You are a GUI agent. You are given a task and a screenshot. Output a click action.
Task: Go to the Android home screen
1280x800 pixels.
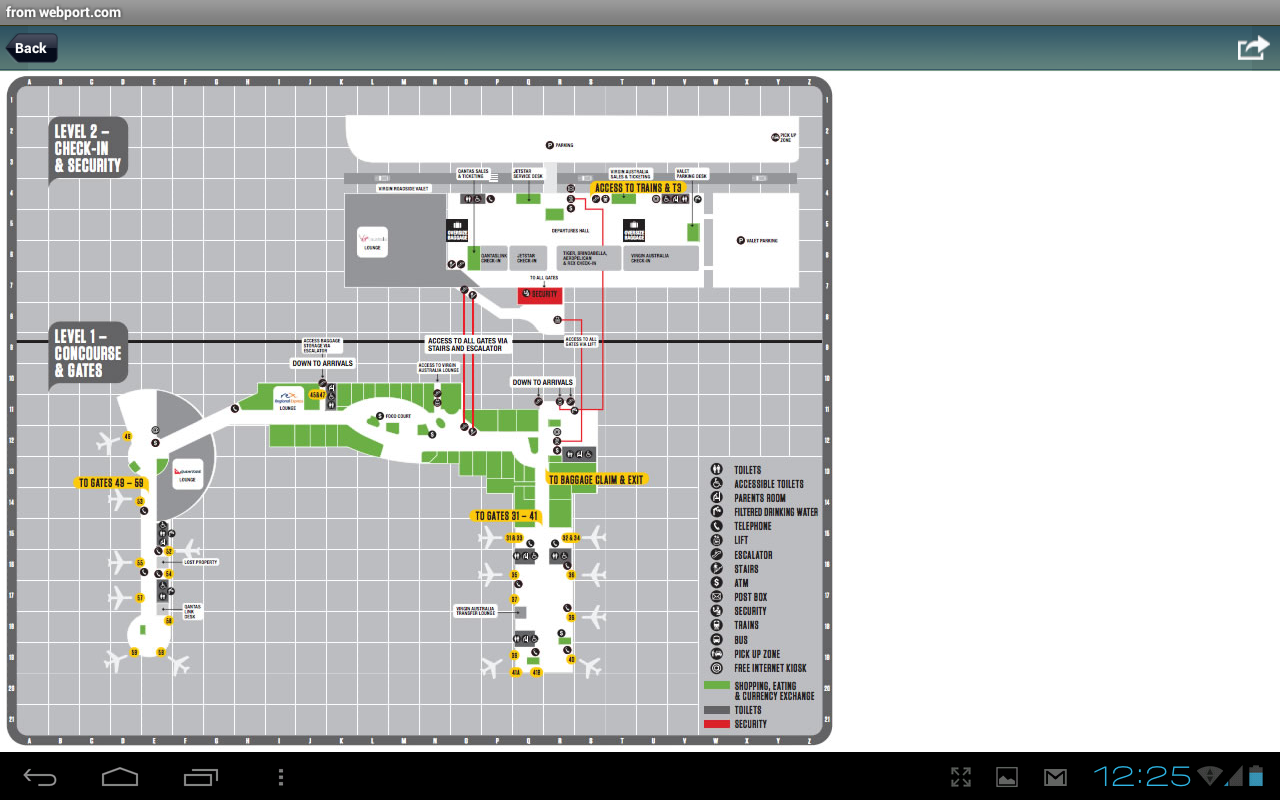[x=120, y=777]
